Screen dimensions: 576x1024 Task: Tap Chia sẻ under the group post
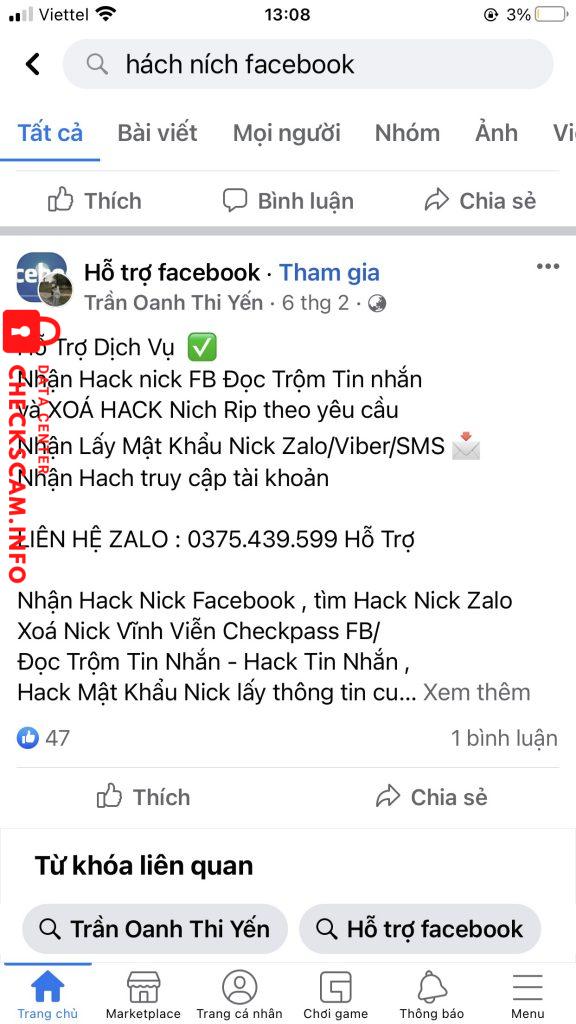pos(432,797)
